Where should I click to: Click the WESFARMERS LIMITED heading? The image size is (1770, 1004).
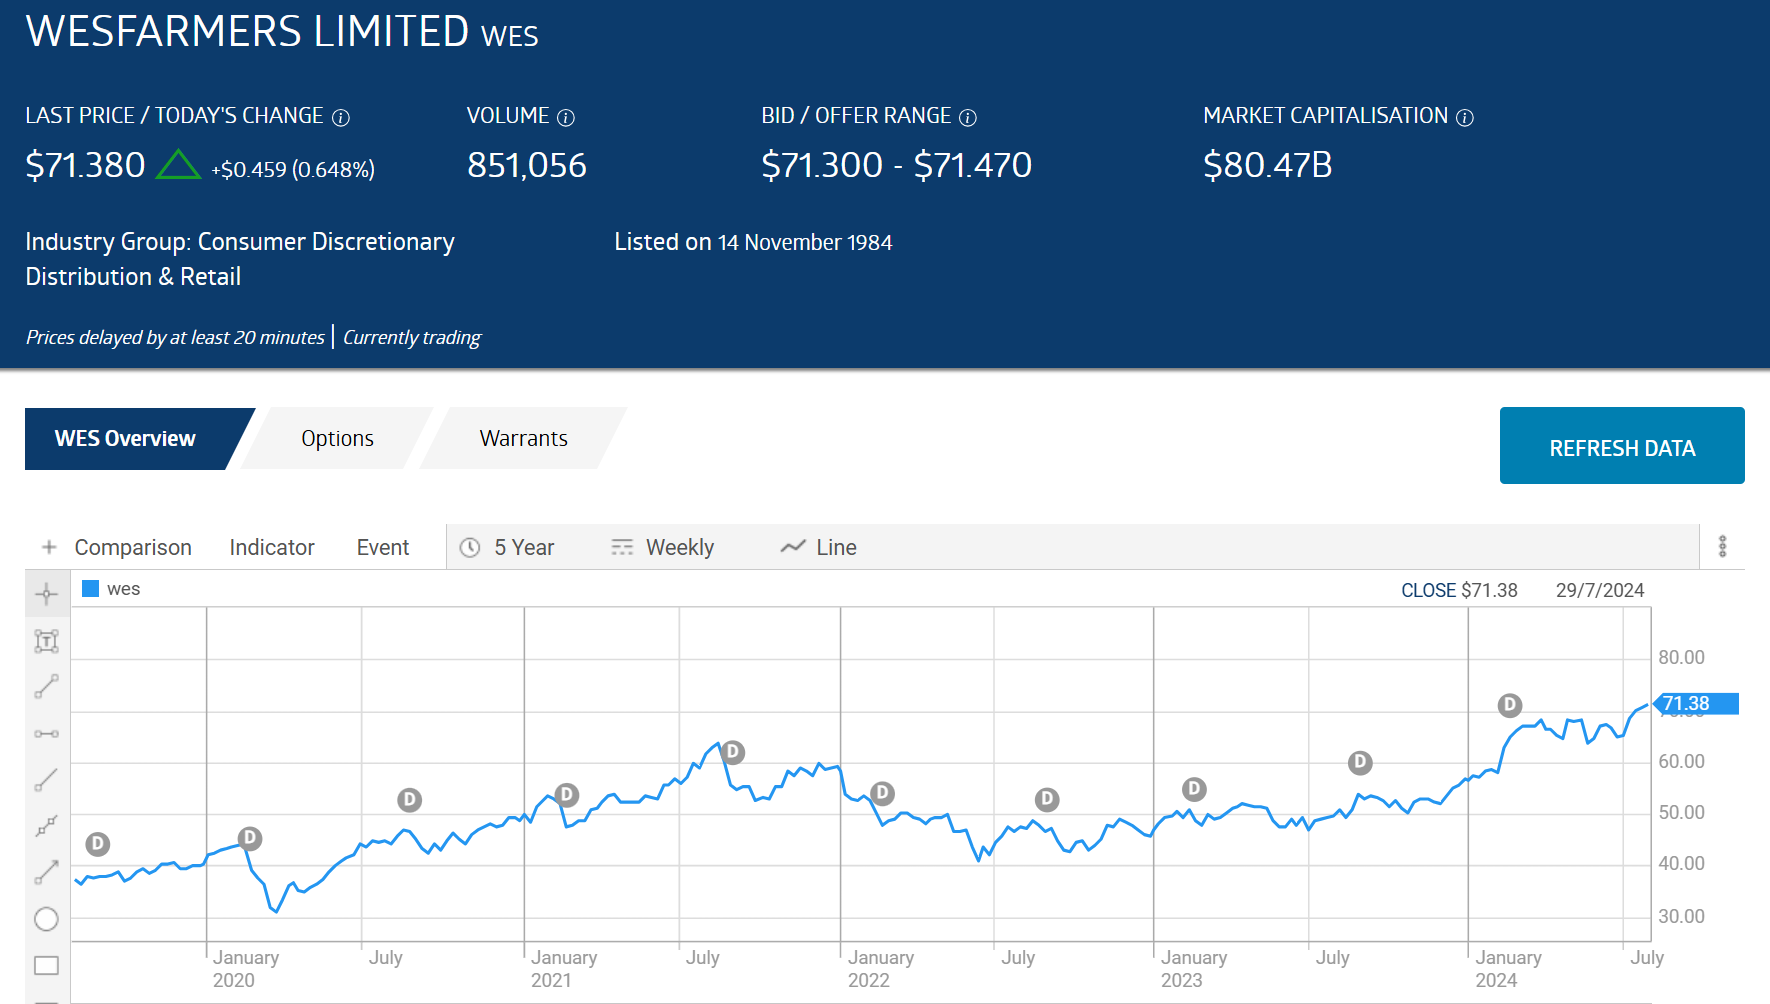click(x=247, y=31)
